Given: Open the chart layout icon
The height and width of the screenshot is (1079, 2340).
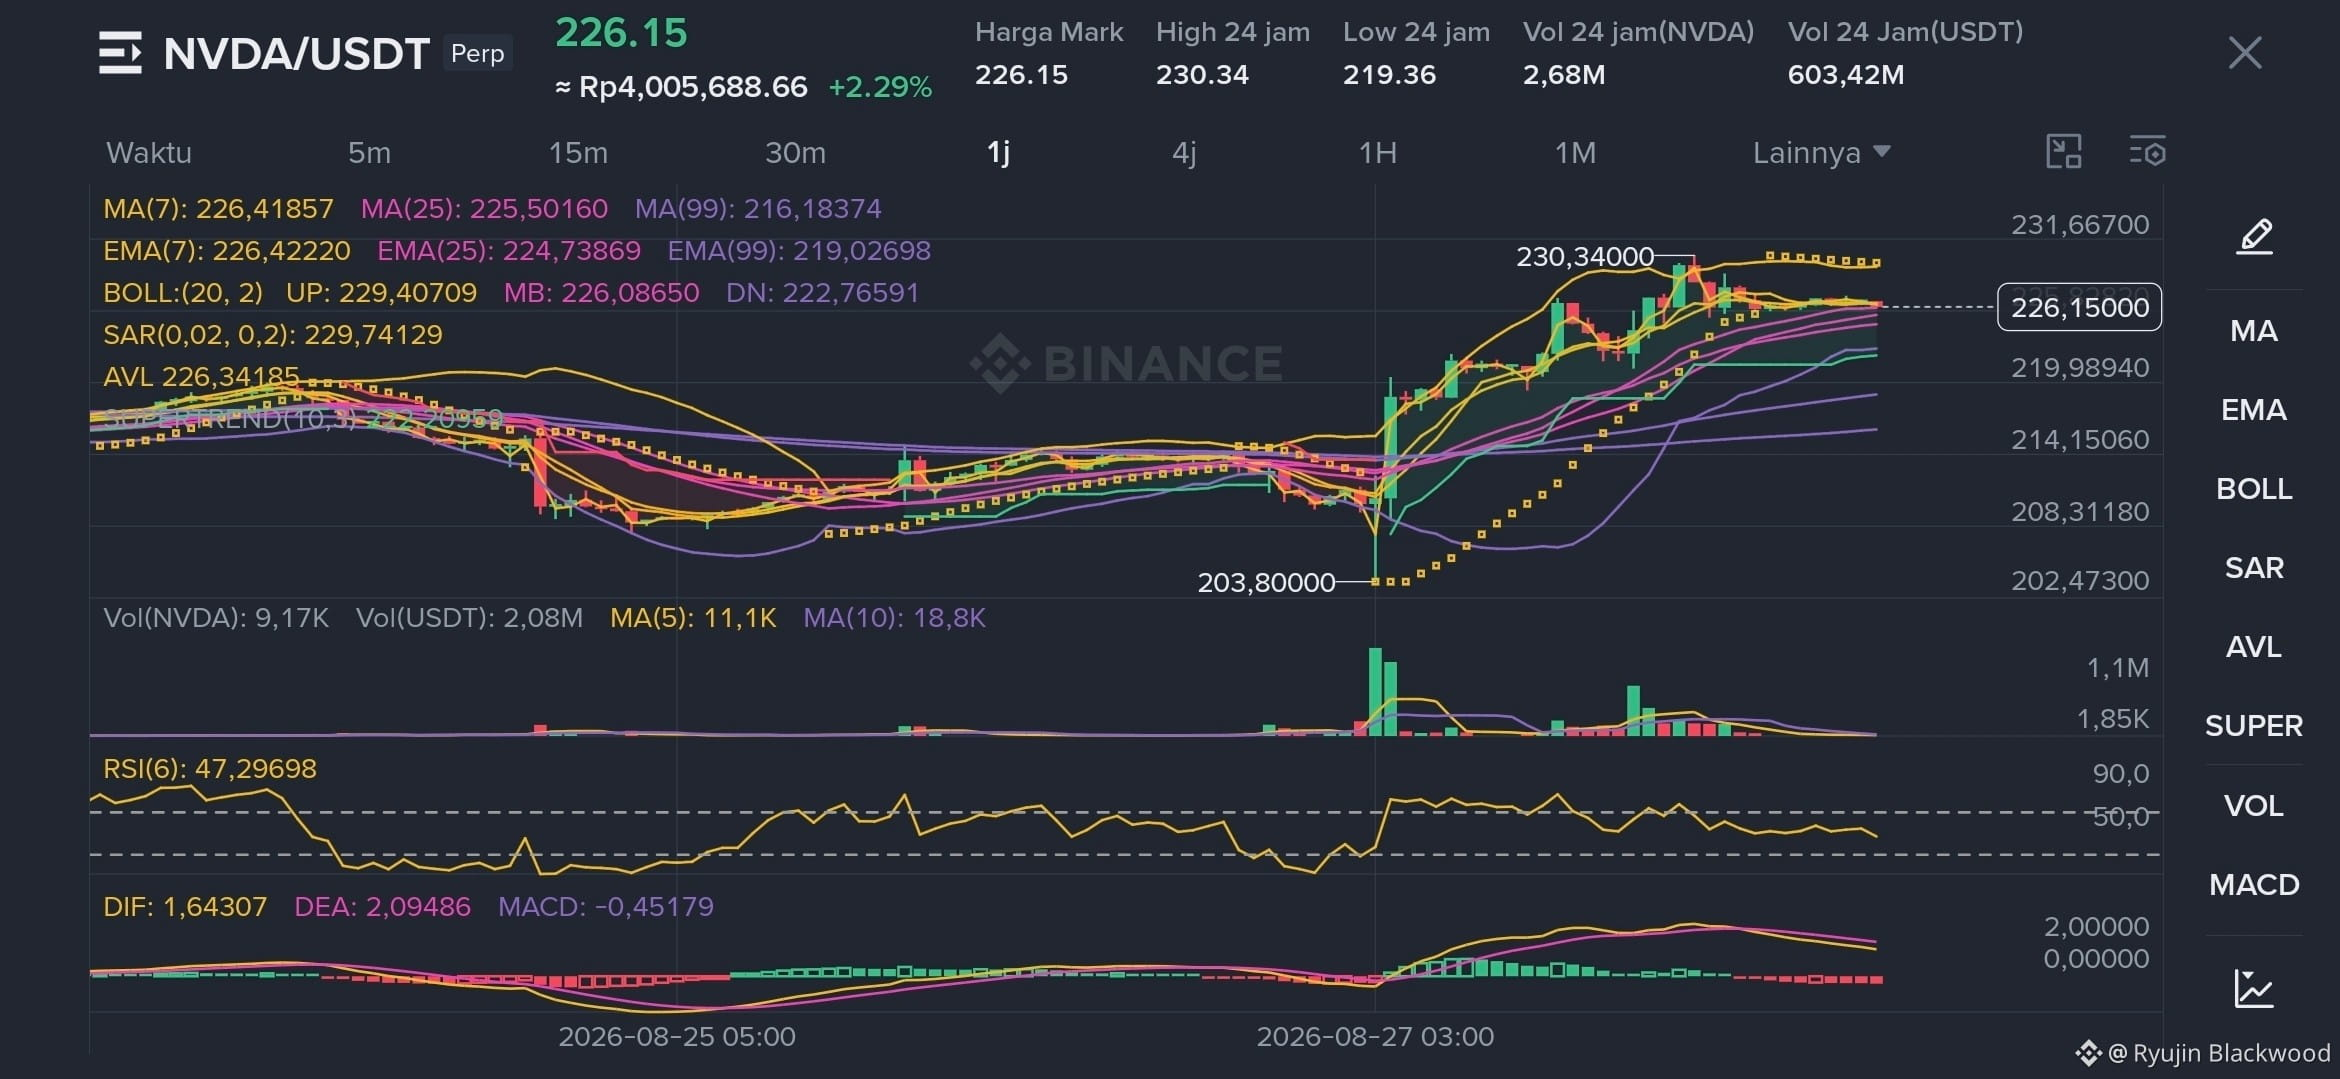Looking at the screenshot, I should point(2064,152).
